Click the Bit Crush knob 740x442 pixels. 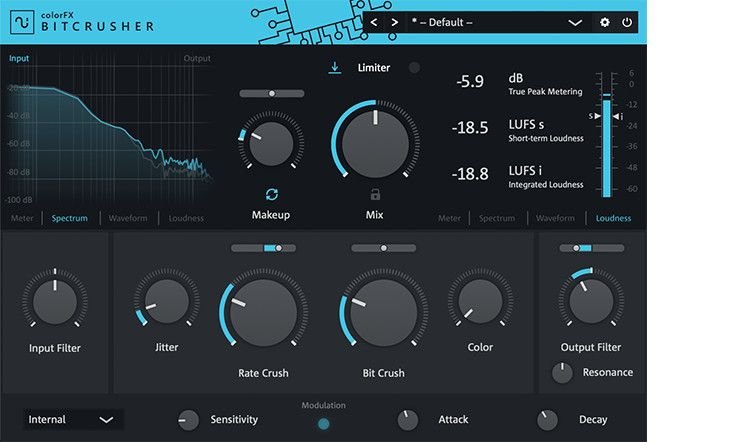384,313
